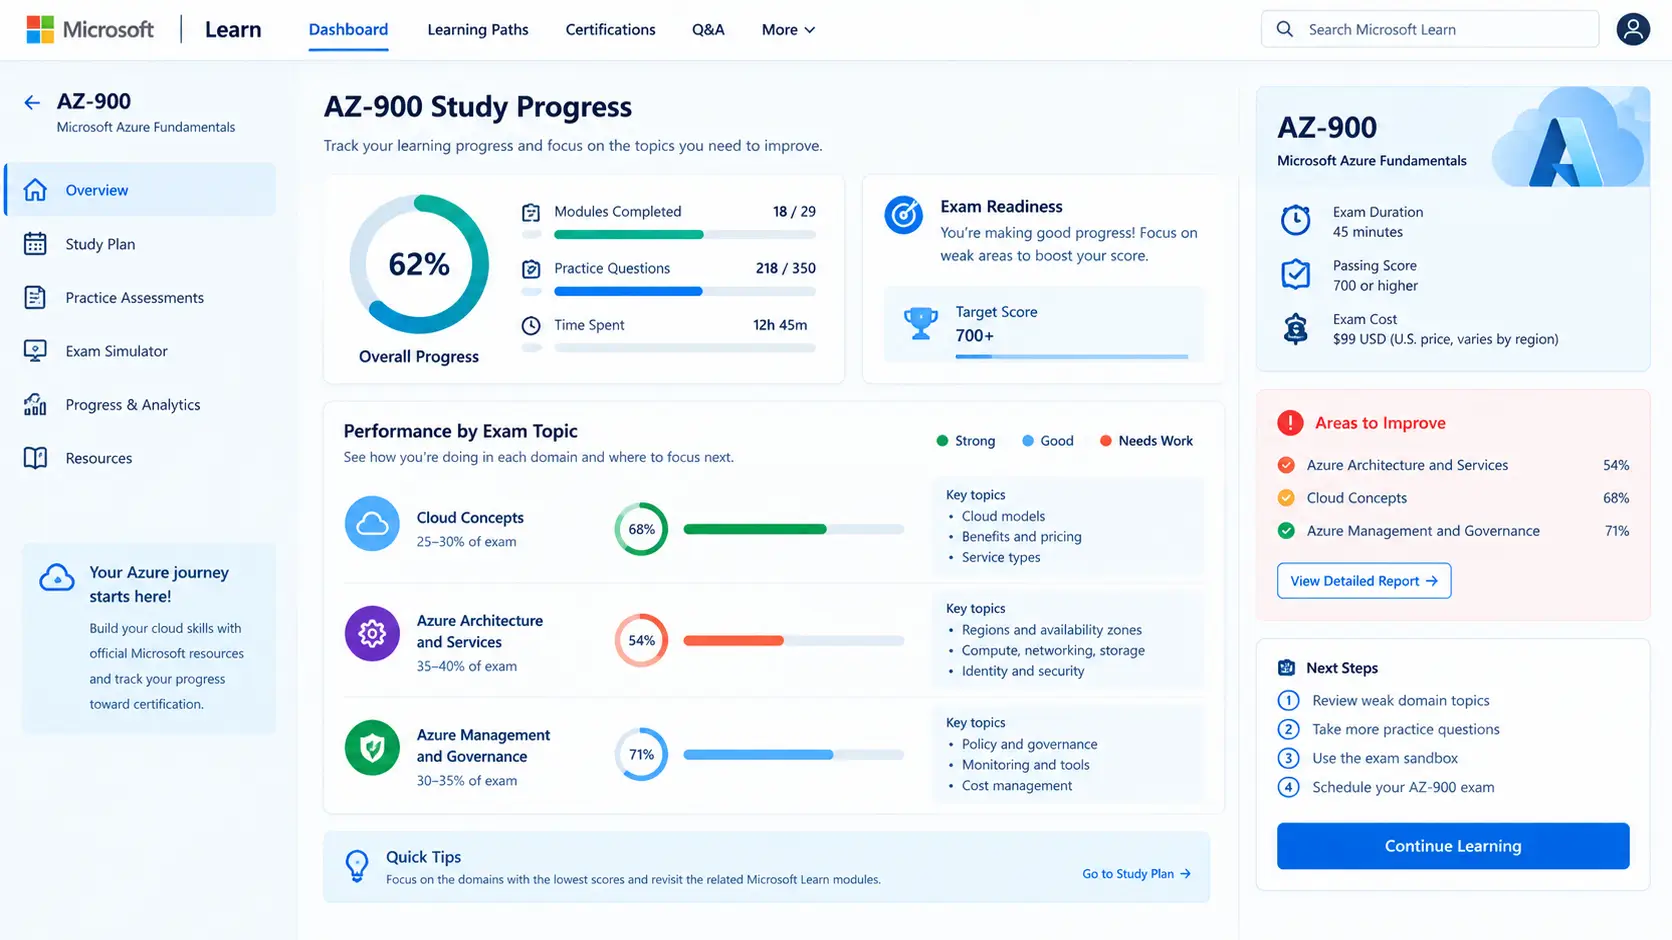Image resolution: width=1672 pixels, height=940 pixels.
Task: Go back using the AZ-900 arrow
Action: 32,102
